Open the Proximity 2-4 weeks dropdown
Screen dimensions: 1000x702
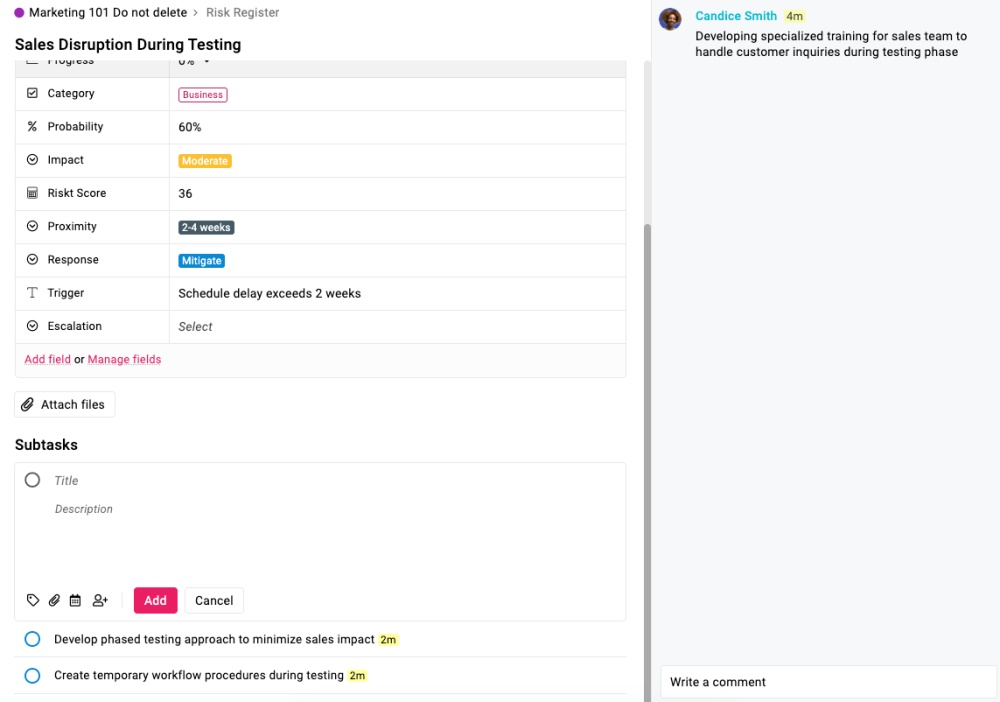206,227
